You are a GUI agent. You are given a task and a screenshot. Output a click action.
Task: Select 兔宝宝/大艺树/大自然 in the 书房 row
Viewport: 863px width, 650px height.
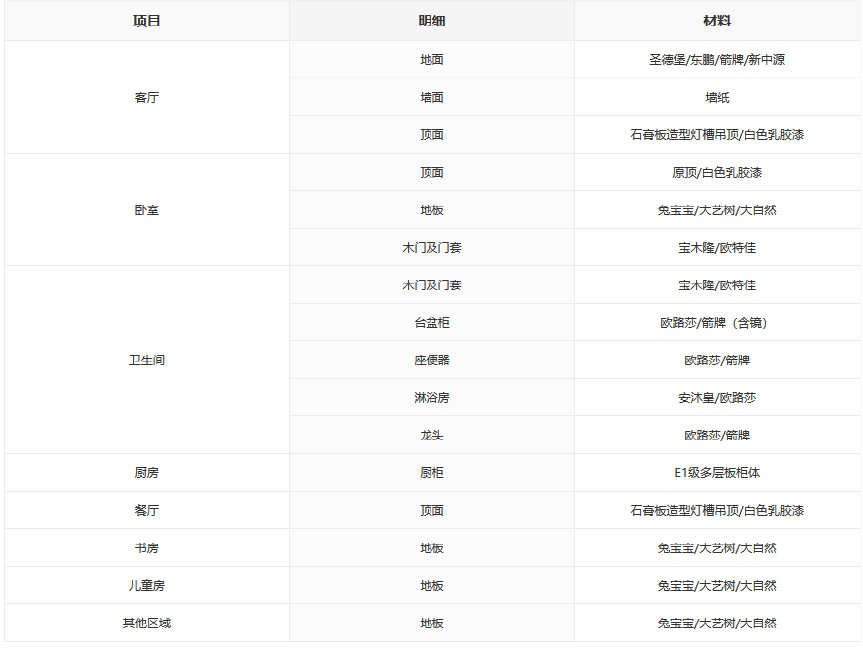pyautogui.click(x=717, y=548)
